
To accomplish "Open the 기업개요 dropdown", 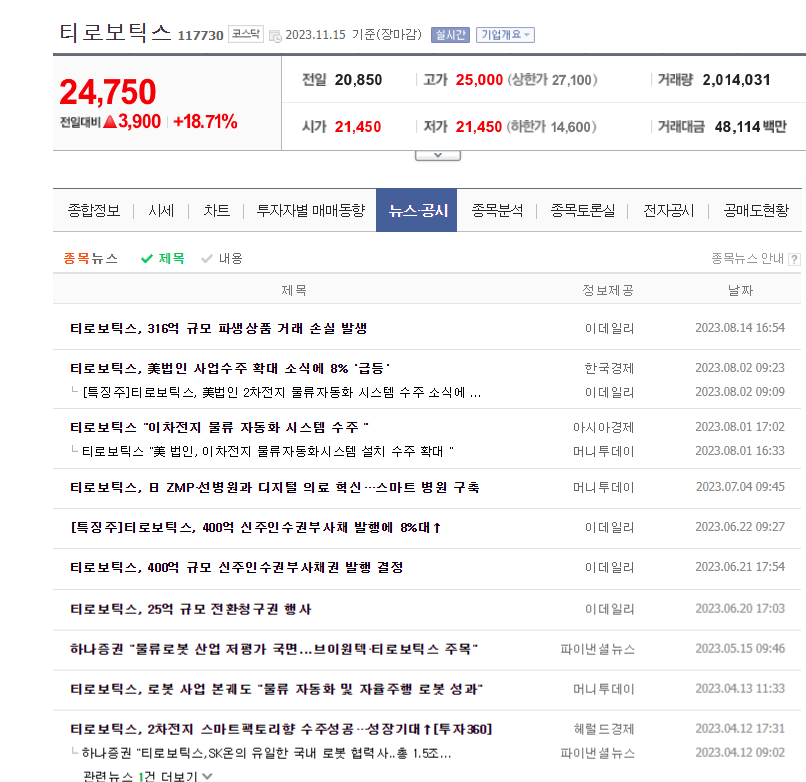I will [505, 34].
